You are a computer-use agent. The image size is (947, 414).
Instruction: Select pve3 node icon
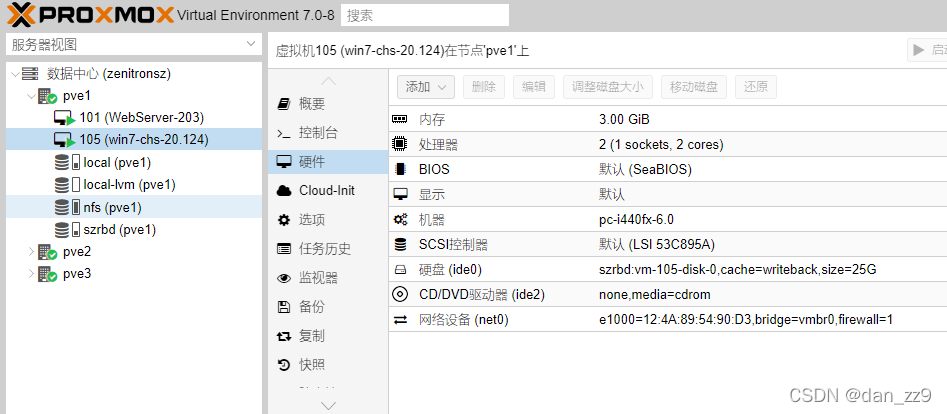pyautogui.click(x=47, y=274)
